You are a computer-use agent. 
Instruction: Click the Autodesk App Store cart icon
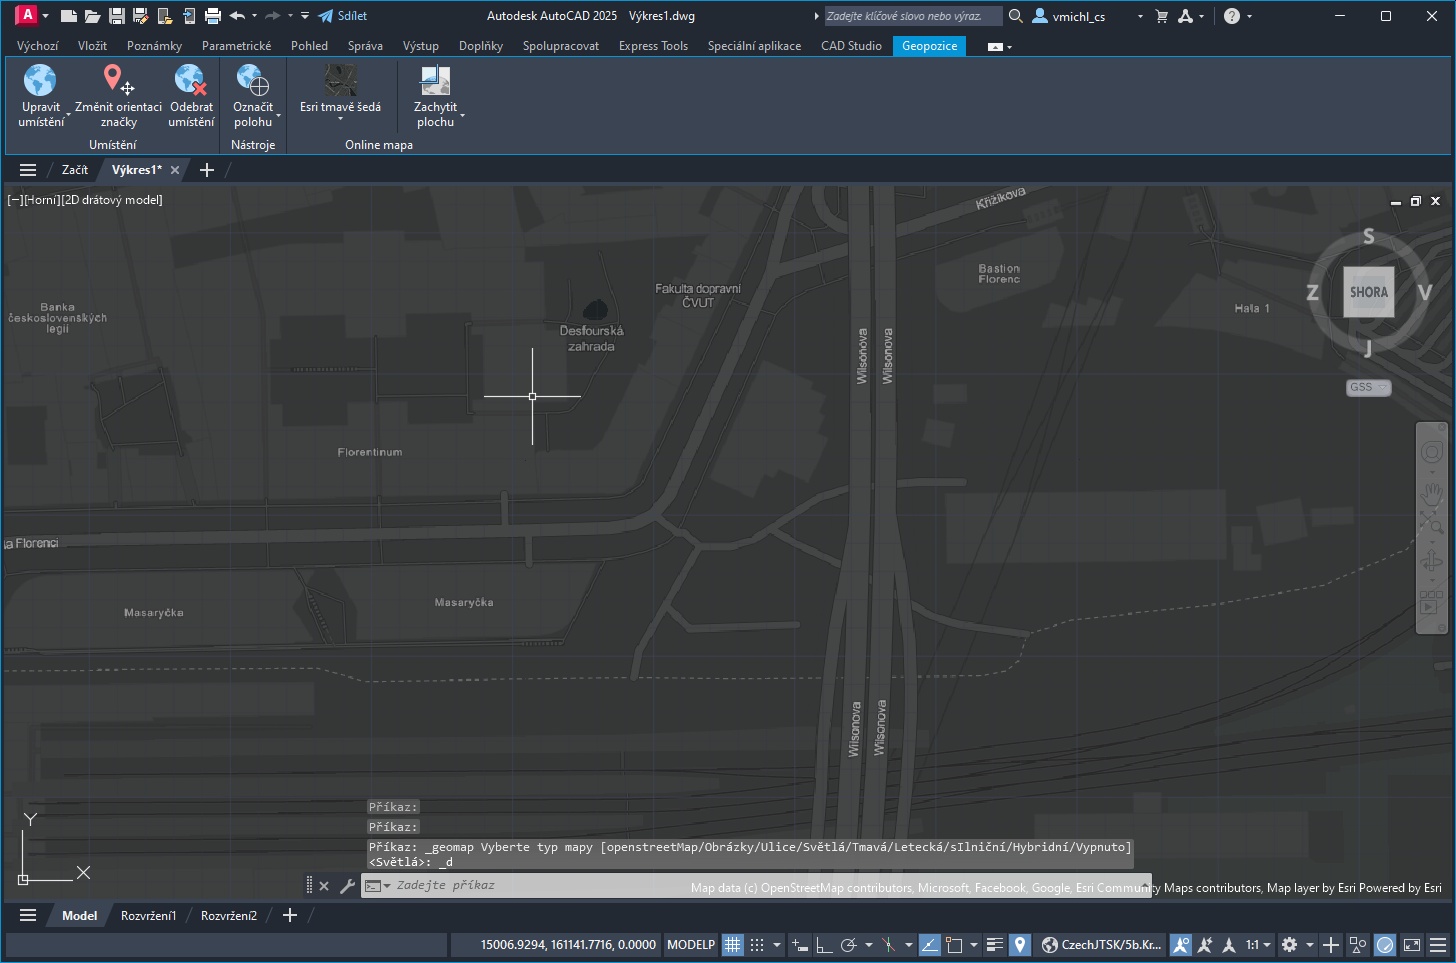click(1161, 16)
